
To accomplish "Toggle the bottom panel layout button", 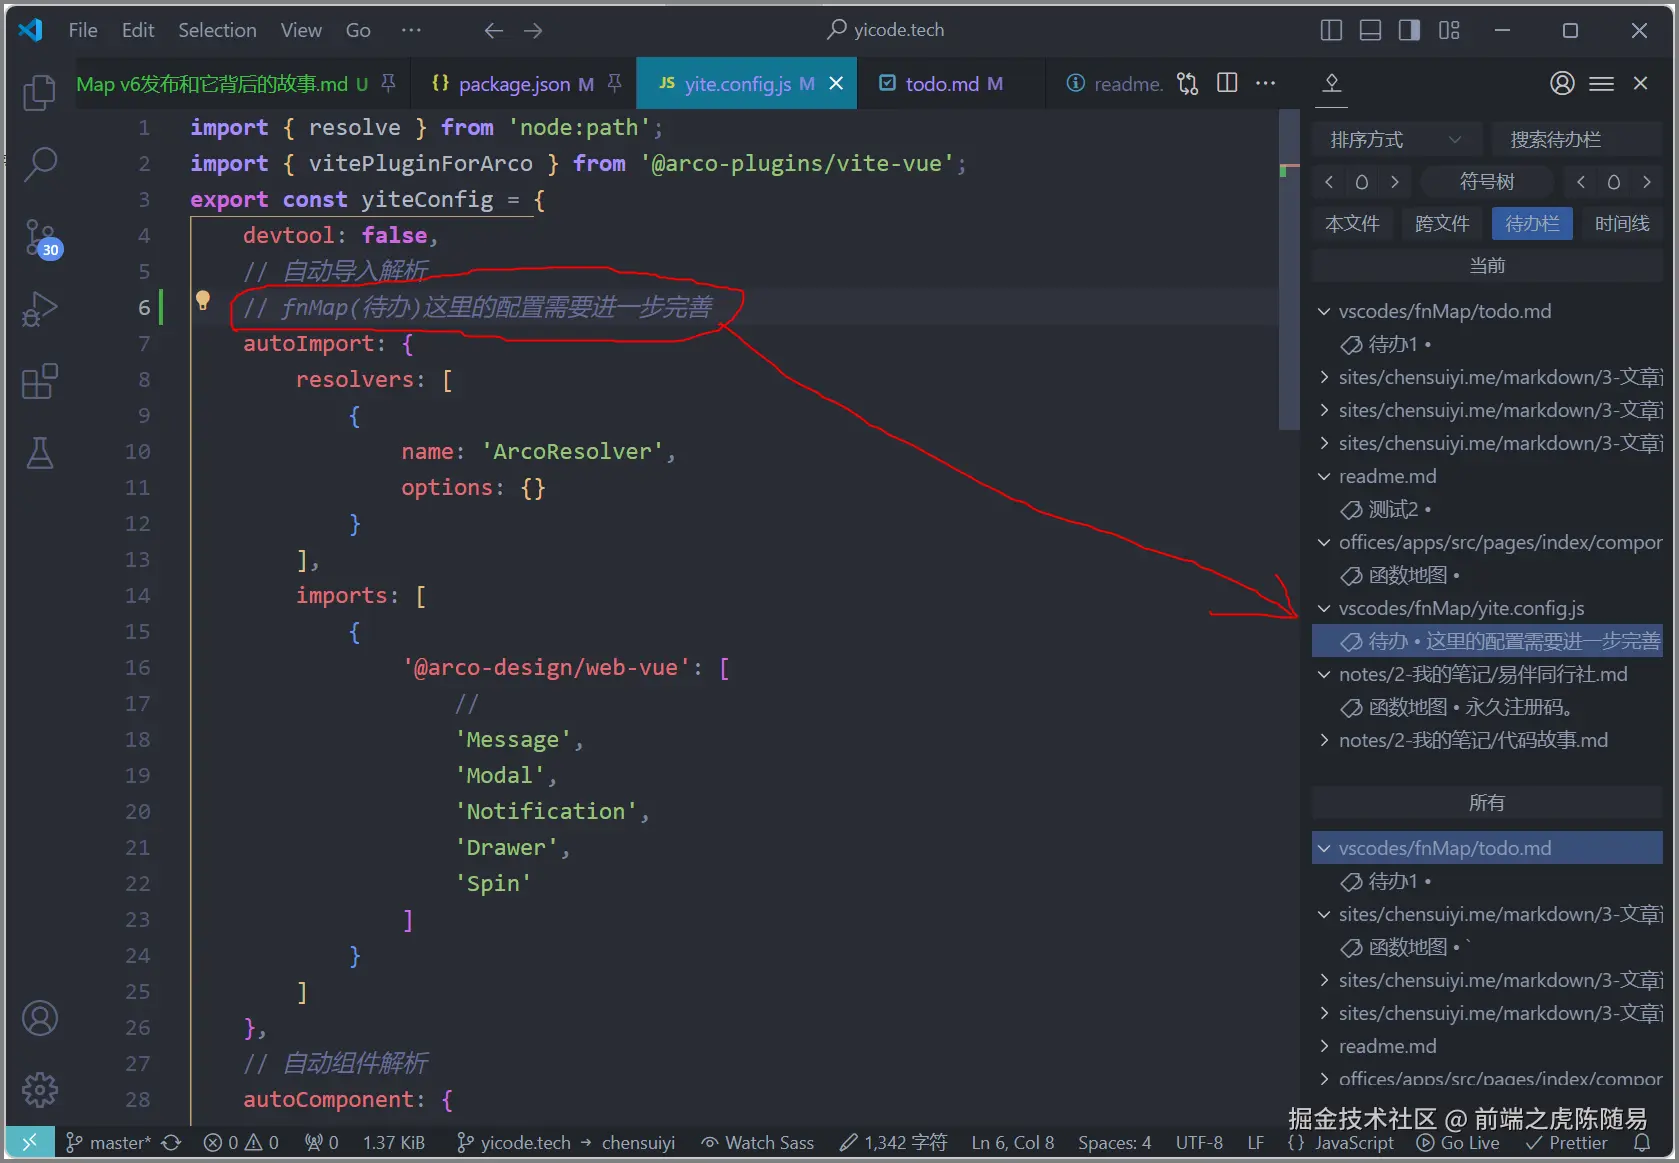I will point(1370,31).
